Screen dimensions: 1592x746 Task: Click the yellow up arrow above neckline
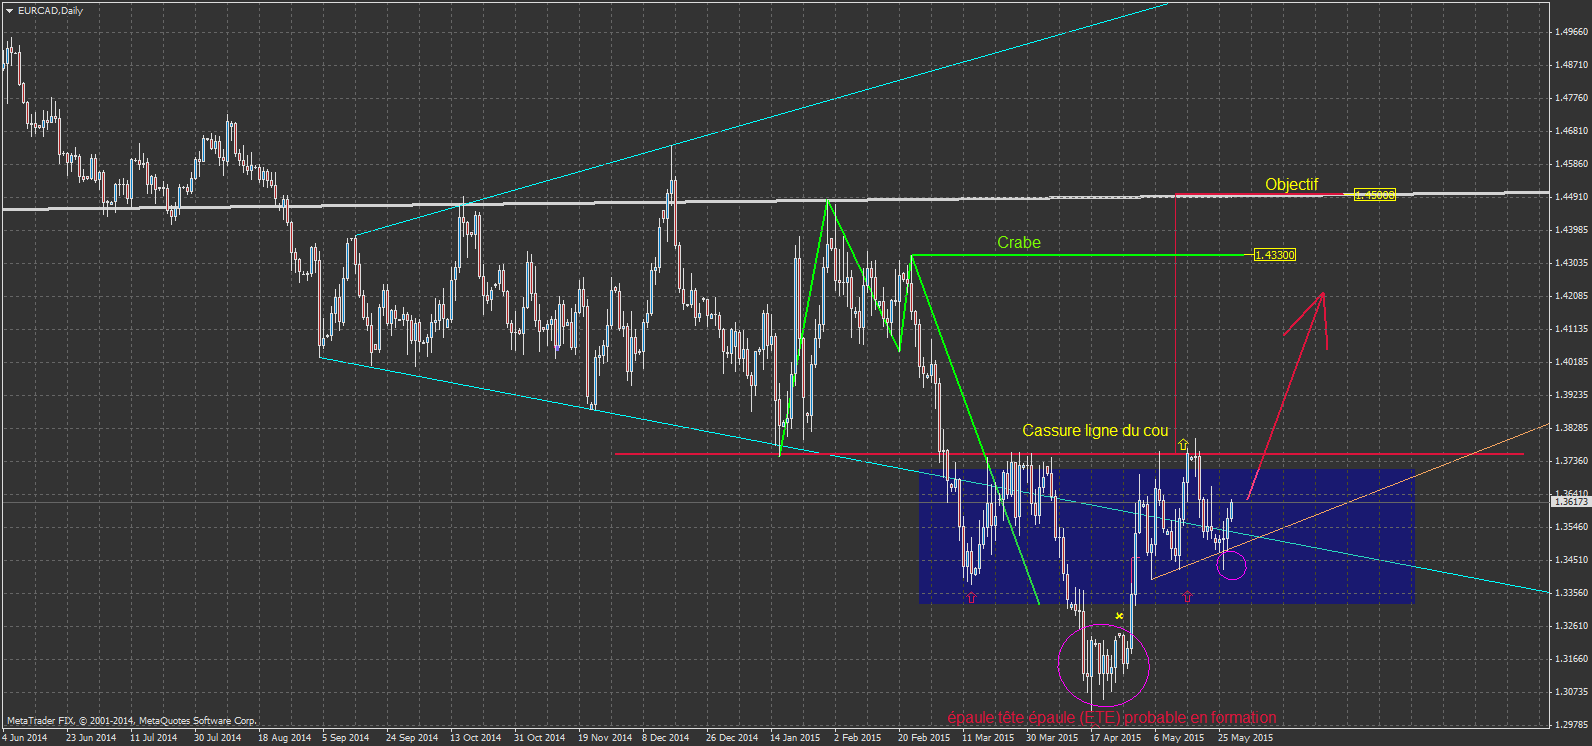coord(1183,444)
